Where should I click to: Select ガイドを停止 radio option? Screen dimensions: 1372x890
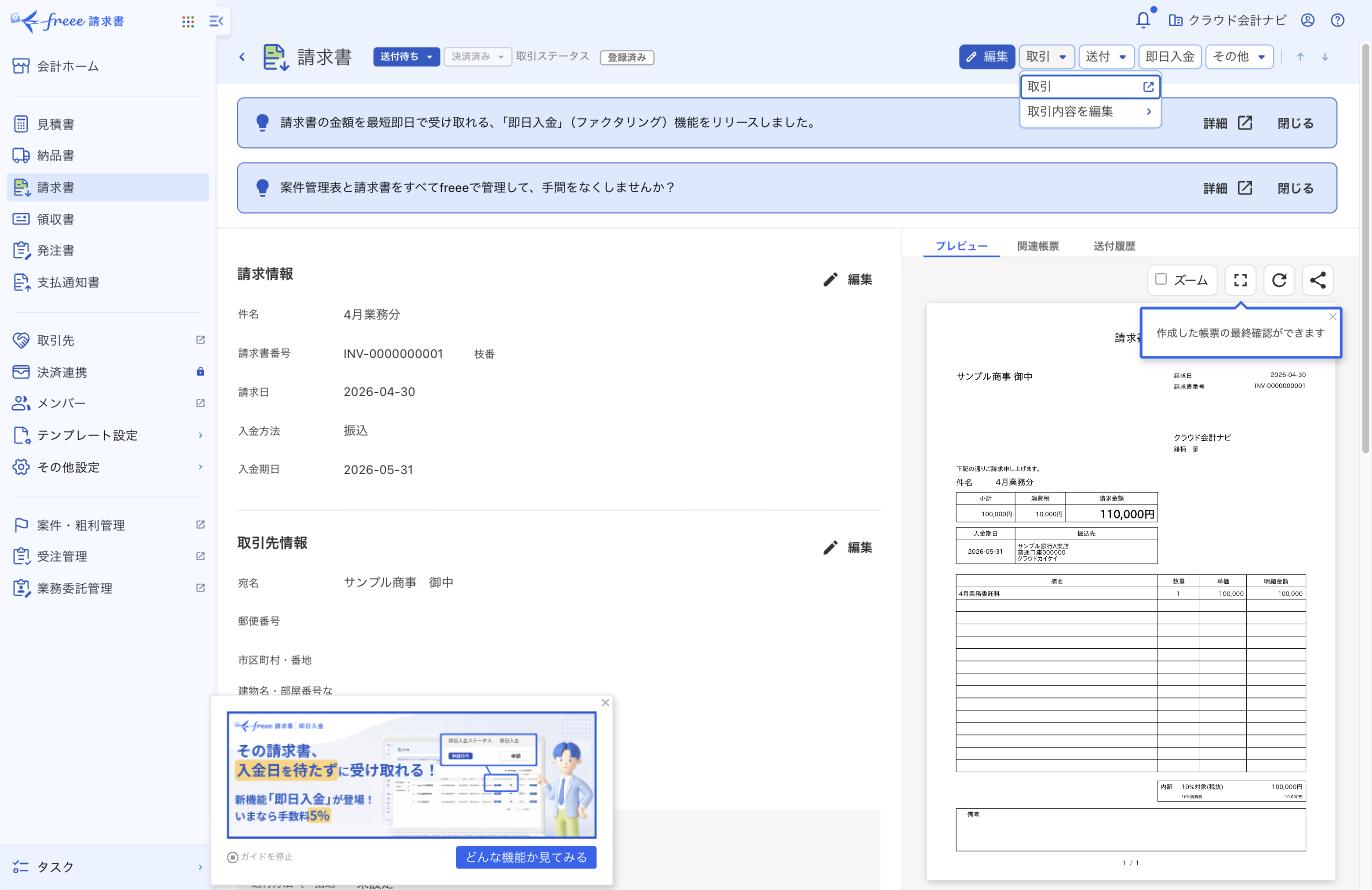[233, 857]
